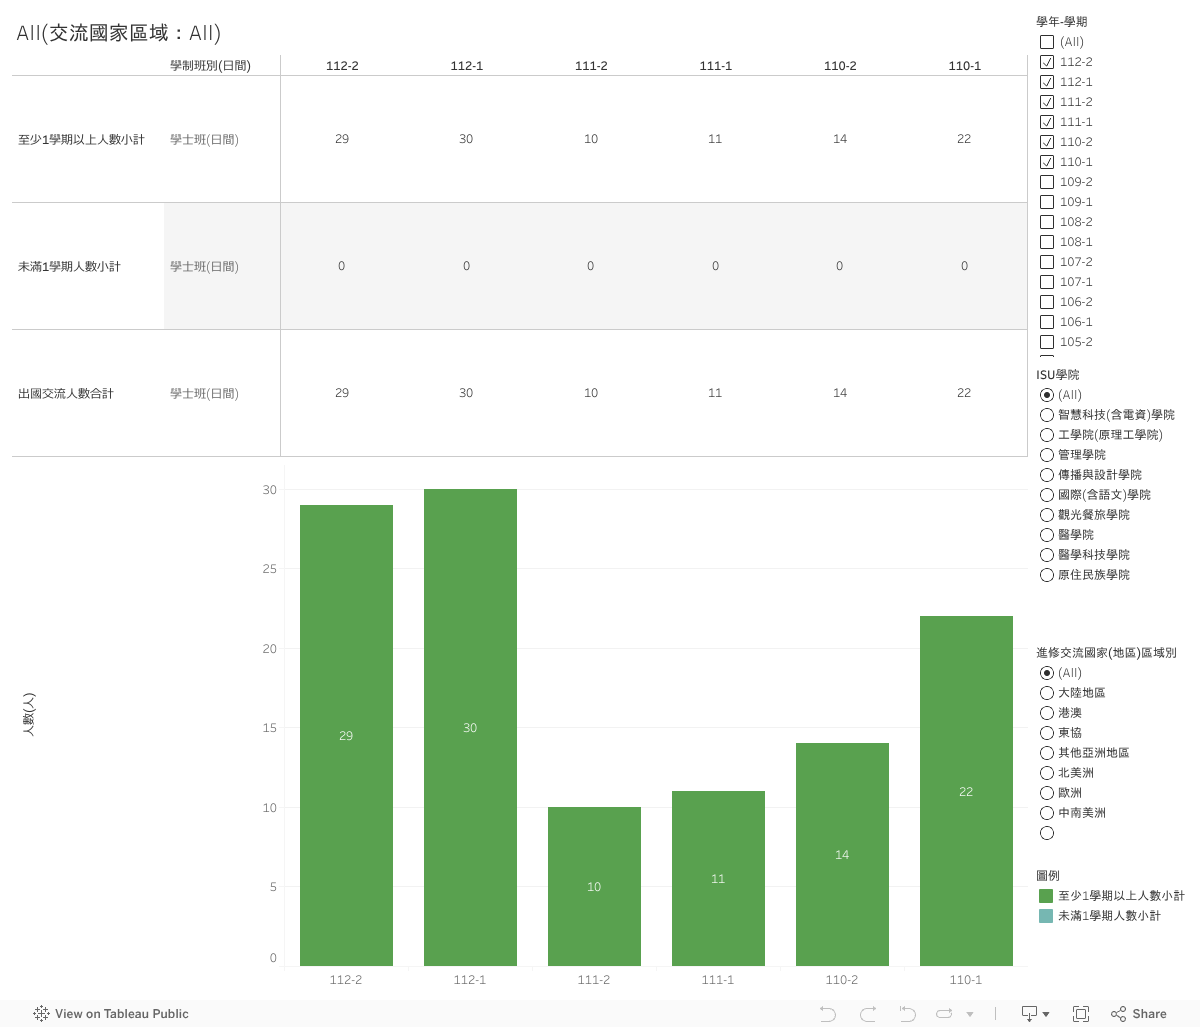The width and height of the screenshot is (1200, 1027).
Task: Select the unlabeled blank region radio option
Action: click(1047, 833)
